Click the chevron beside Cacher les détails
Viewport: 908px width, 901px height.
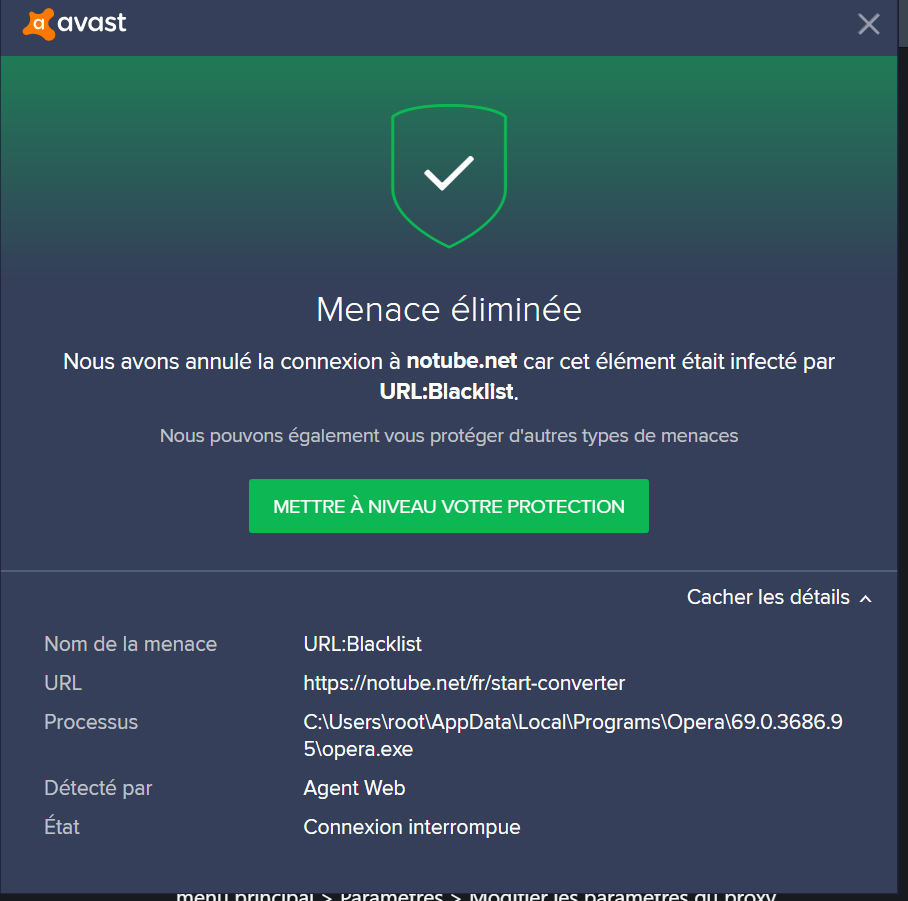866,598
